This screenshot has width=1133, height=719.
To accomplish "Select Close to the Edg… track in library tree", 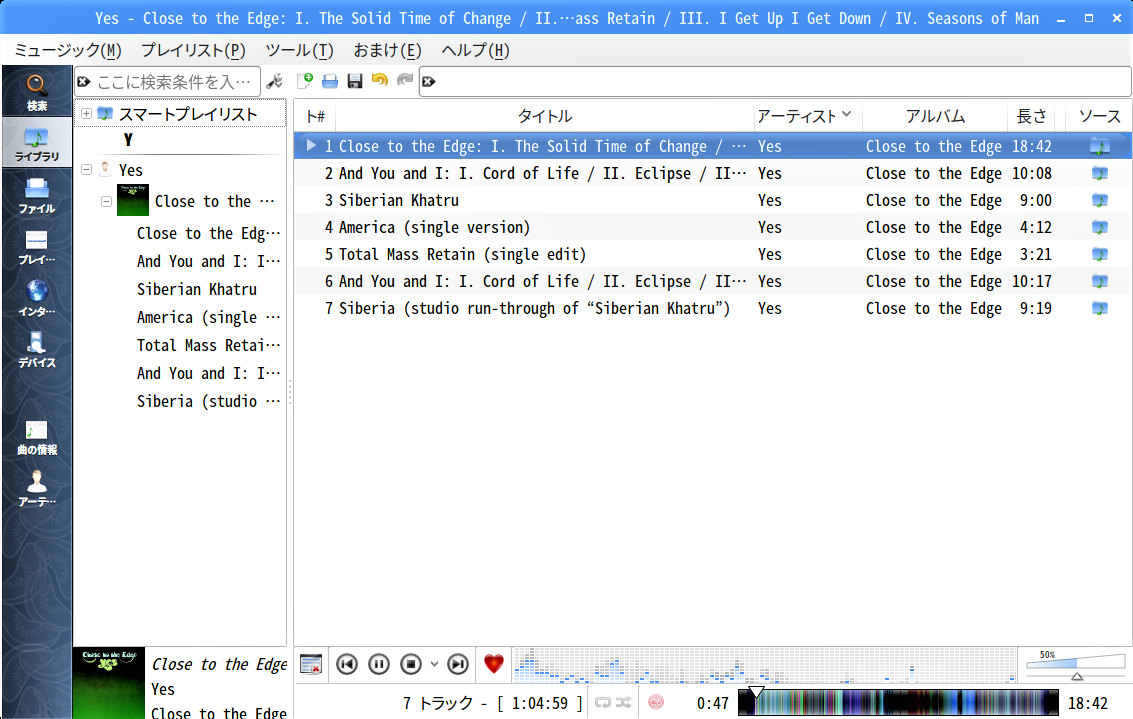I will [x=208, y=233].
